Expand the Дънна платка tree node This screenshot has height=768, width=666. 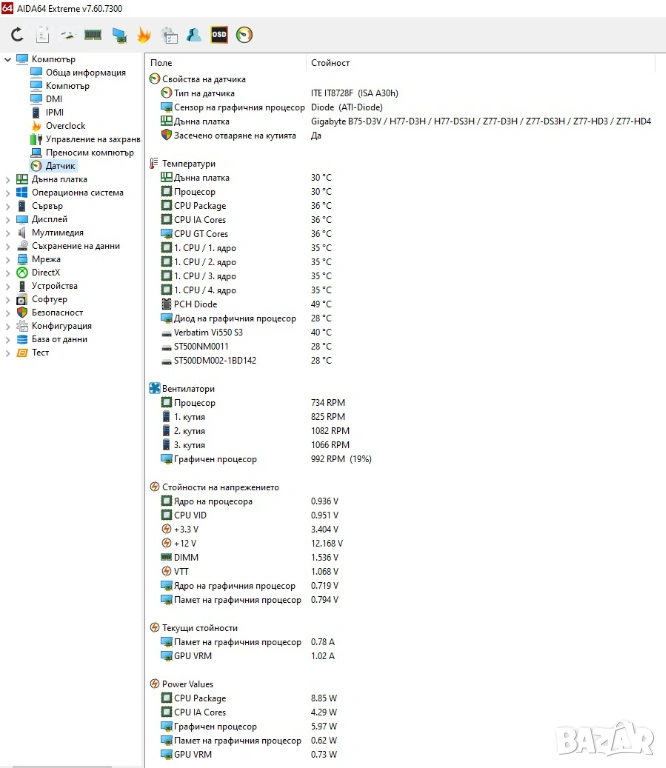tap(8, 179)
